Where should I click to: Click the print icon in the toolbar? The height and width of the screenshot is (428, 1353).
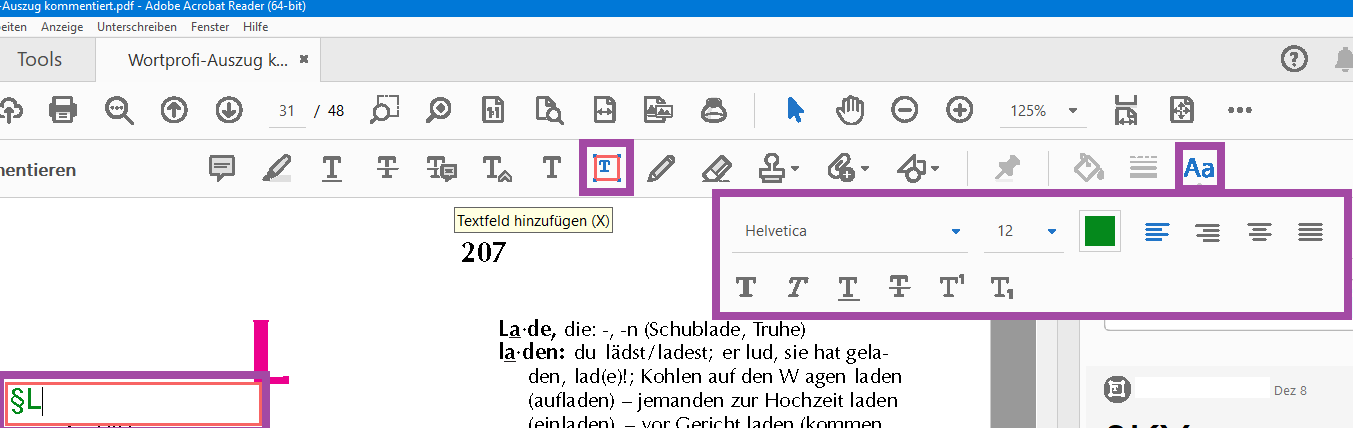(x=64, y=110)
